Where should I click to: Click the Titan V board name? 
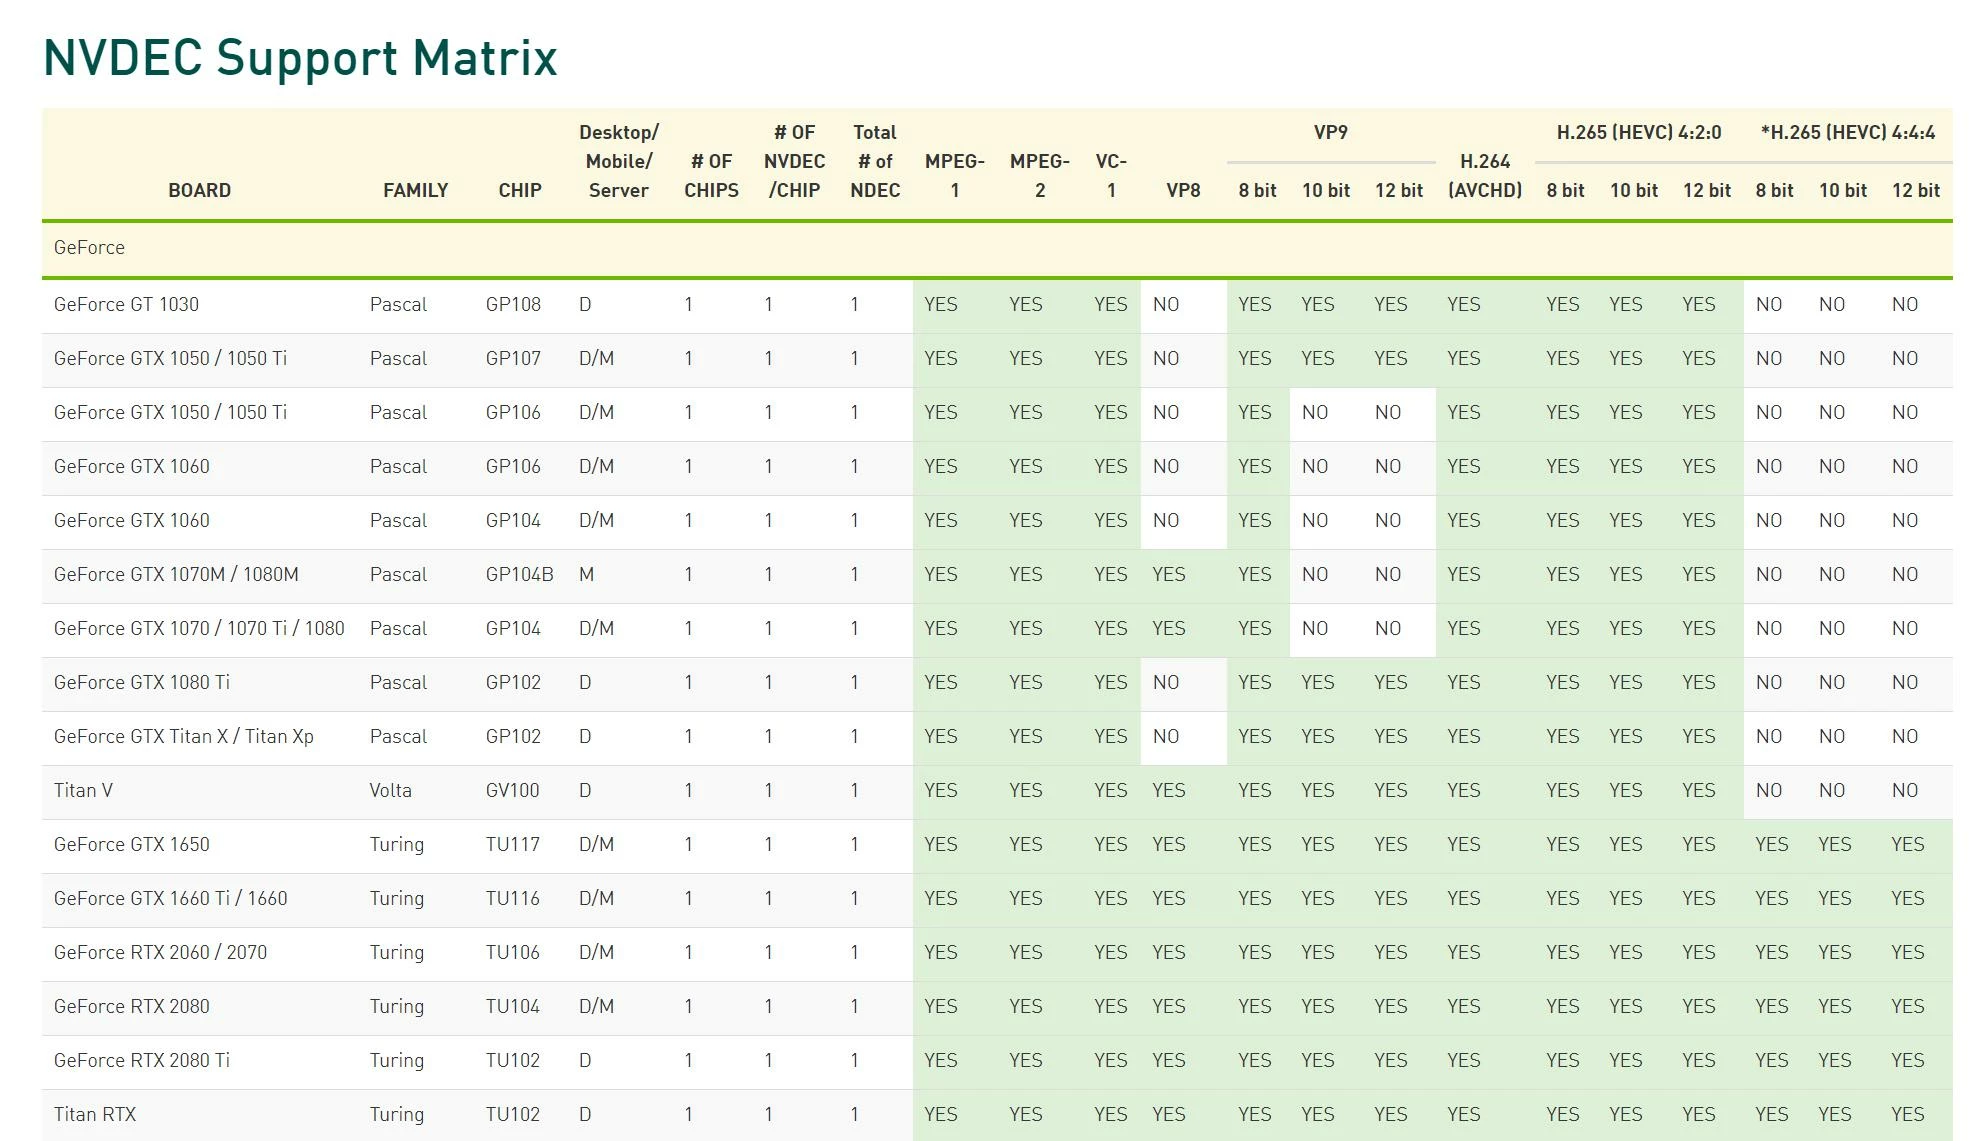click(x=83, y=790)
